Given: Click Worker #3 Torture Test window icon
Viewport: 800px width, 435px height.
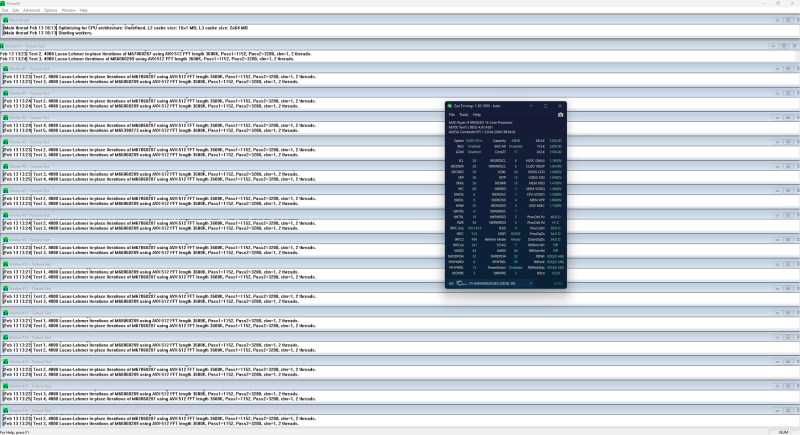Looking at the screenshot, I should click(x=6, y=93).
